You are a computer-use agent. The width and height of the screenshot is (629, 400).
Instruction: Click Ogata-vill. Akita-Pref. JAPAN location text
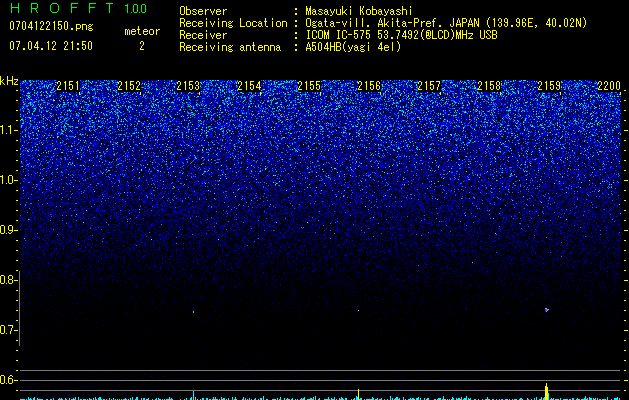446,23
